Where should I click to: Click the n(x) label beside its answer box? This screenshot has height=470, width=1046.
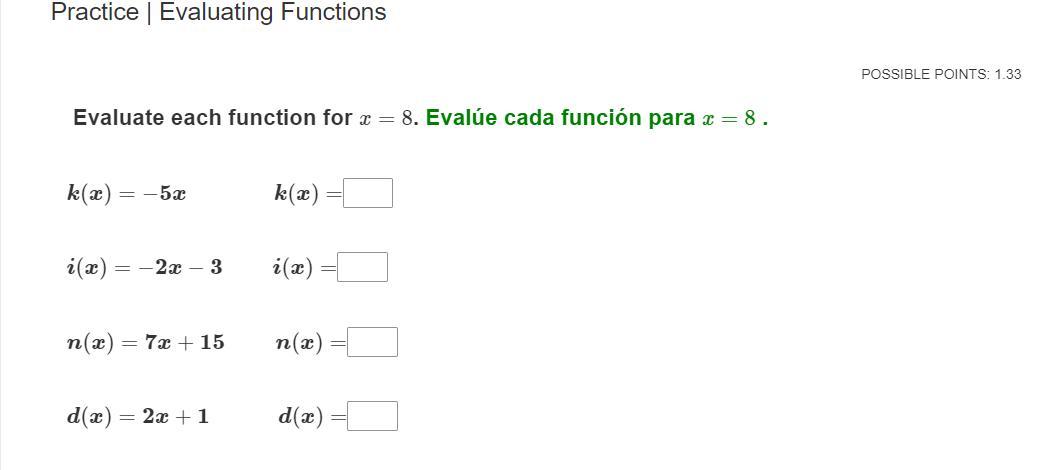[299, 342]
